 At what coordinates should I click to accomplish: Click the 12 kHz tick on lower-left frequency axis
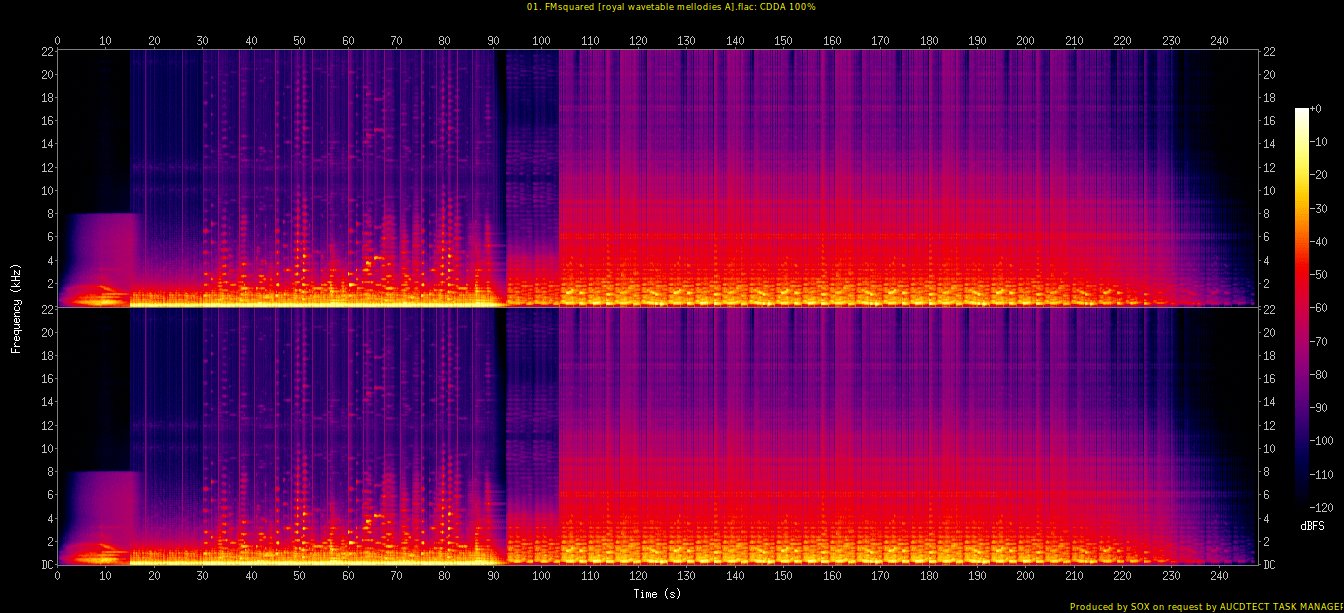click(x=46, y=425)
